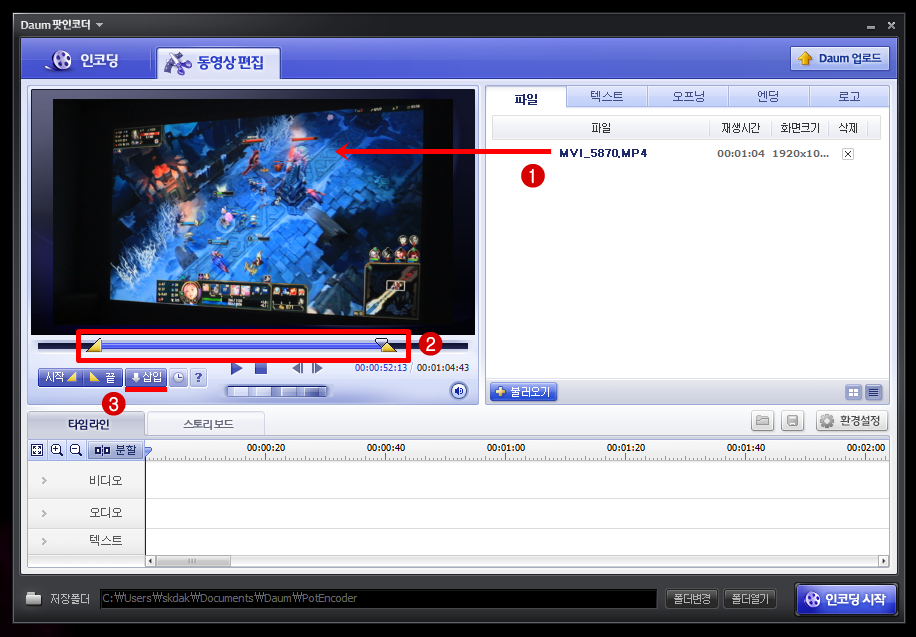916x637 pixels.
Task: Play the video preview
Action: (x=237, y=368)
